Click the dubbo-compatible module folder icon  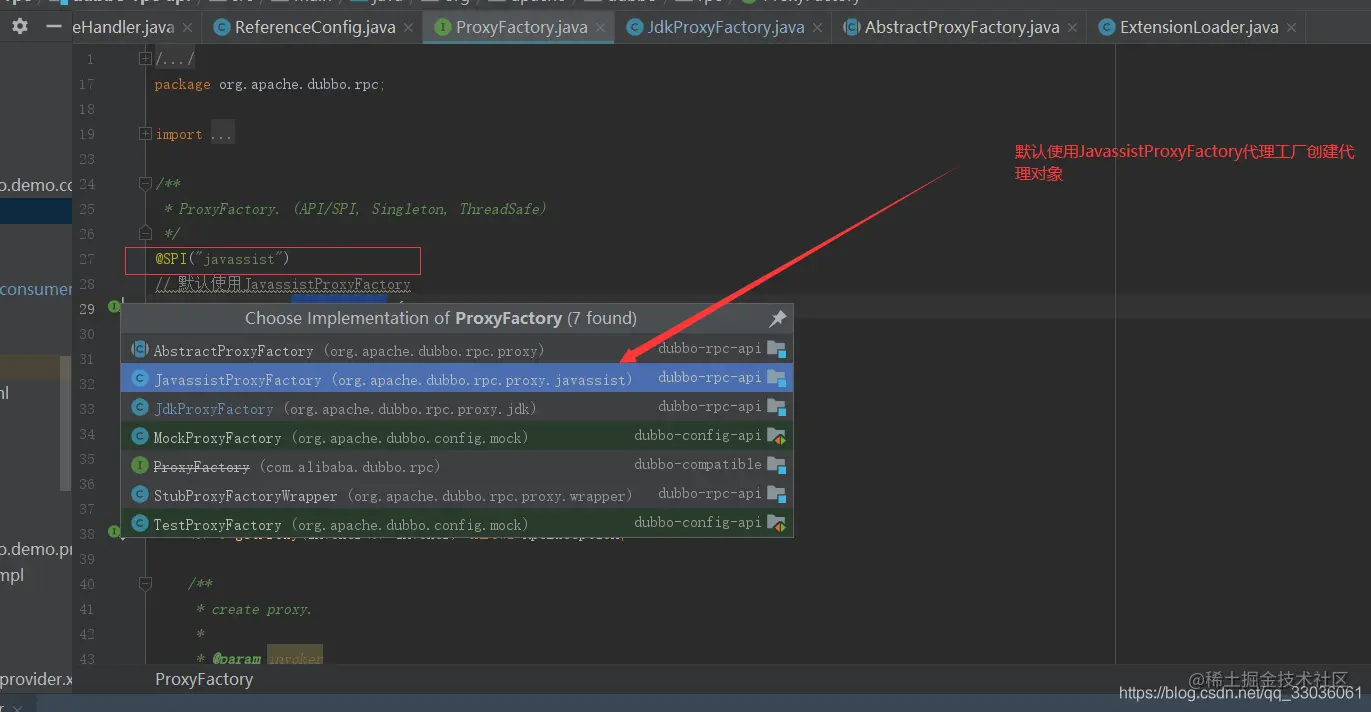click(776, 466)
